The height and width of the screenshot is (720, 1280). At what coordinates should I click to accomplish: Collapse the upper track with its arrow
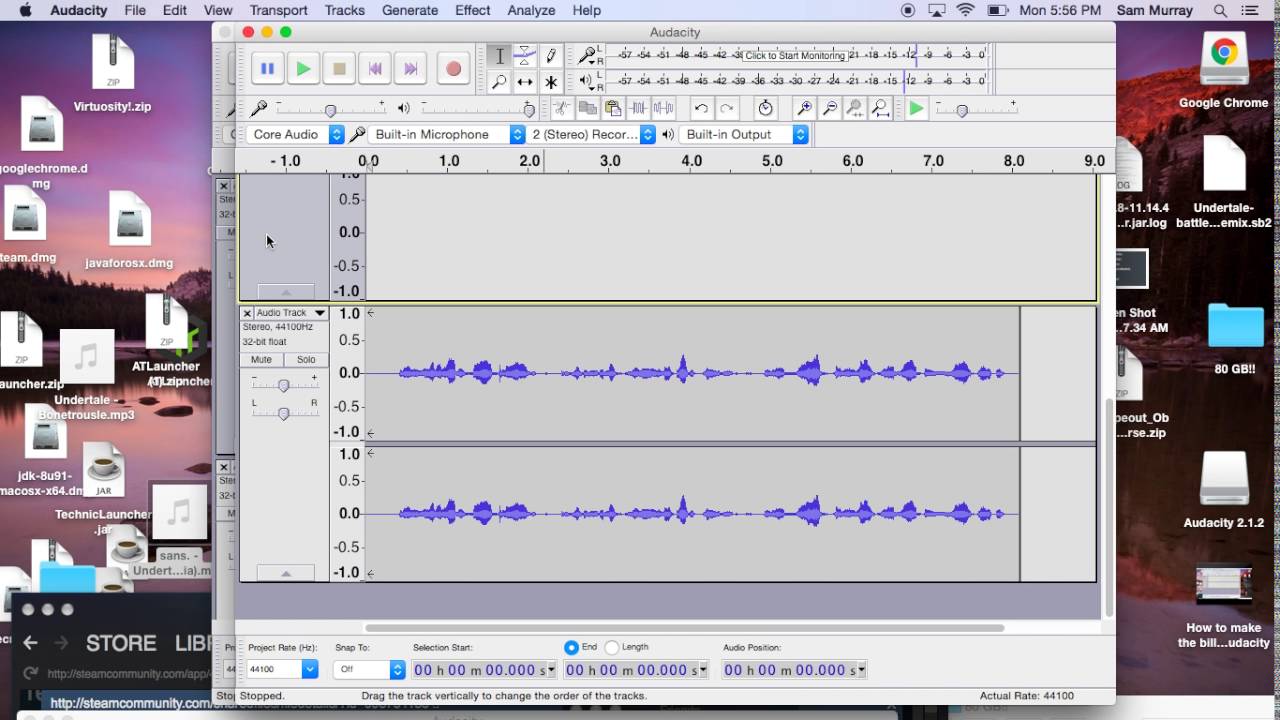[x=285, y=292]
